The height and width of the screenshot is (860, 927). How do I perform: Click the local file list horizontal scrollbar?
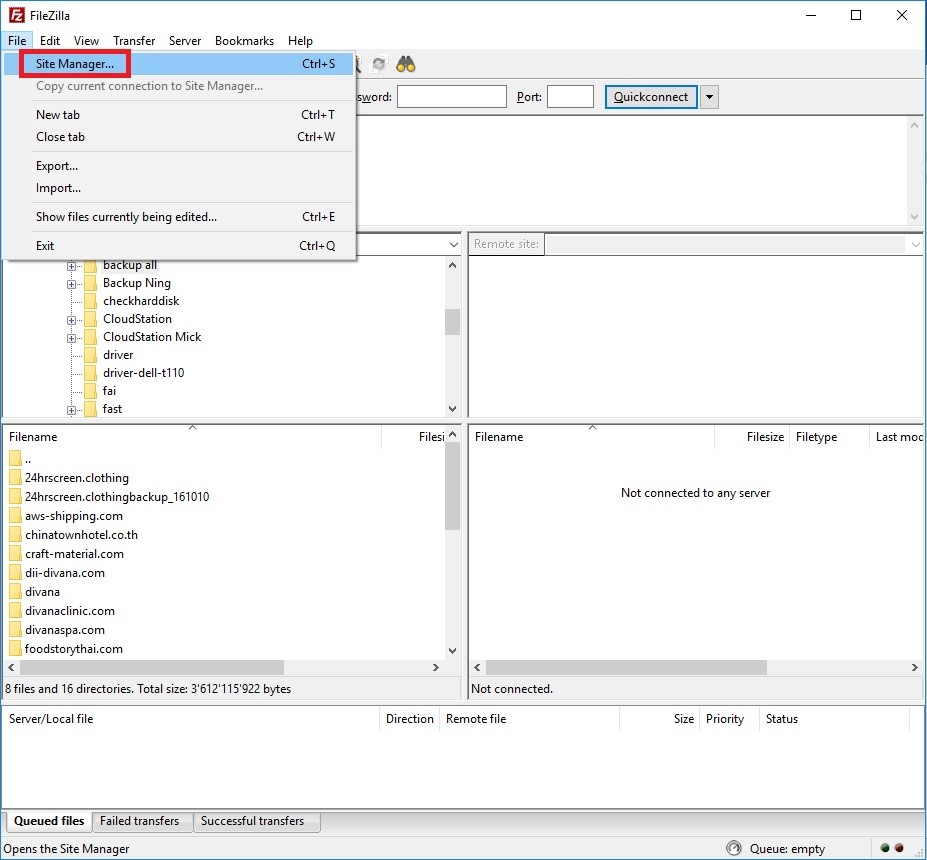pos(152,667)
